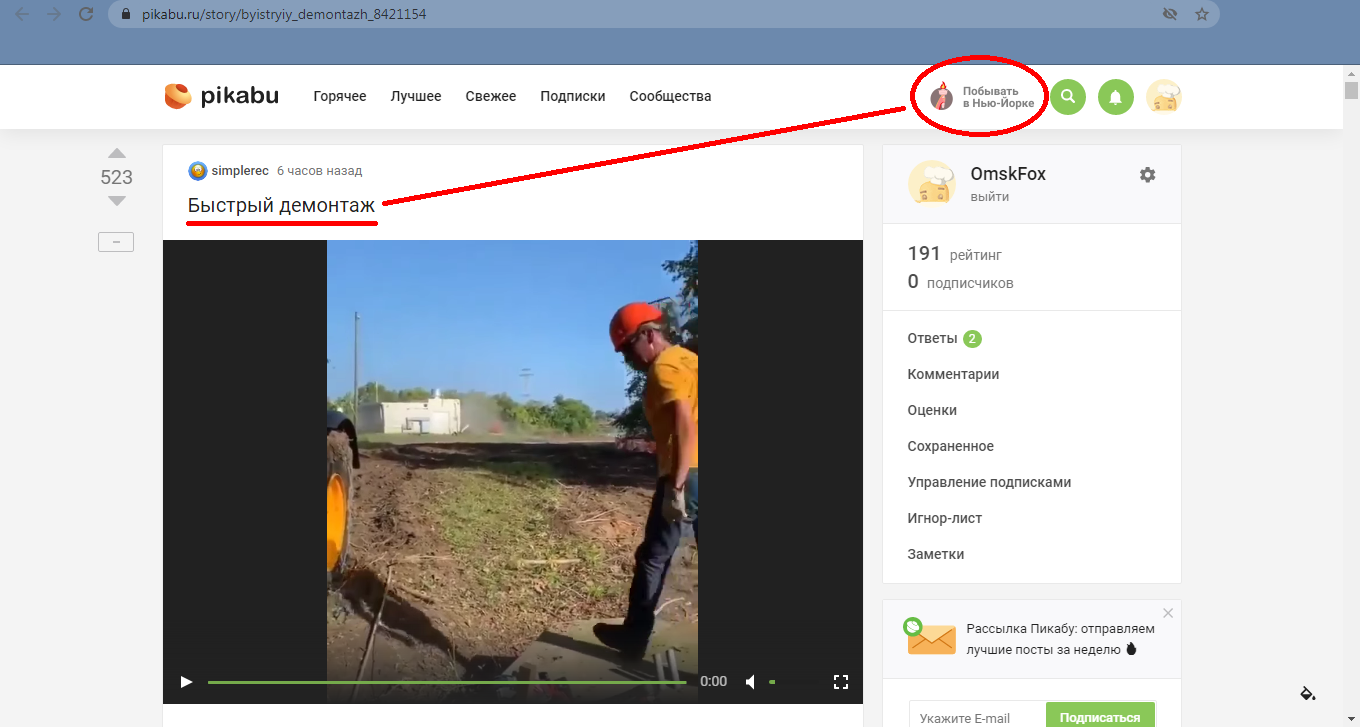Downvote the post with down arrow

coord(117,201)
